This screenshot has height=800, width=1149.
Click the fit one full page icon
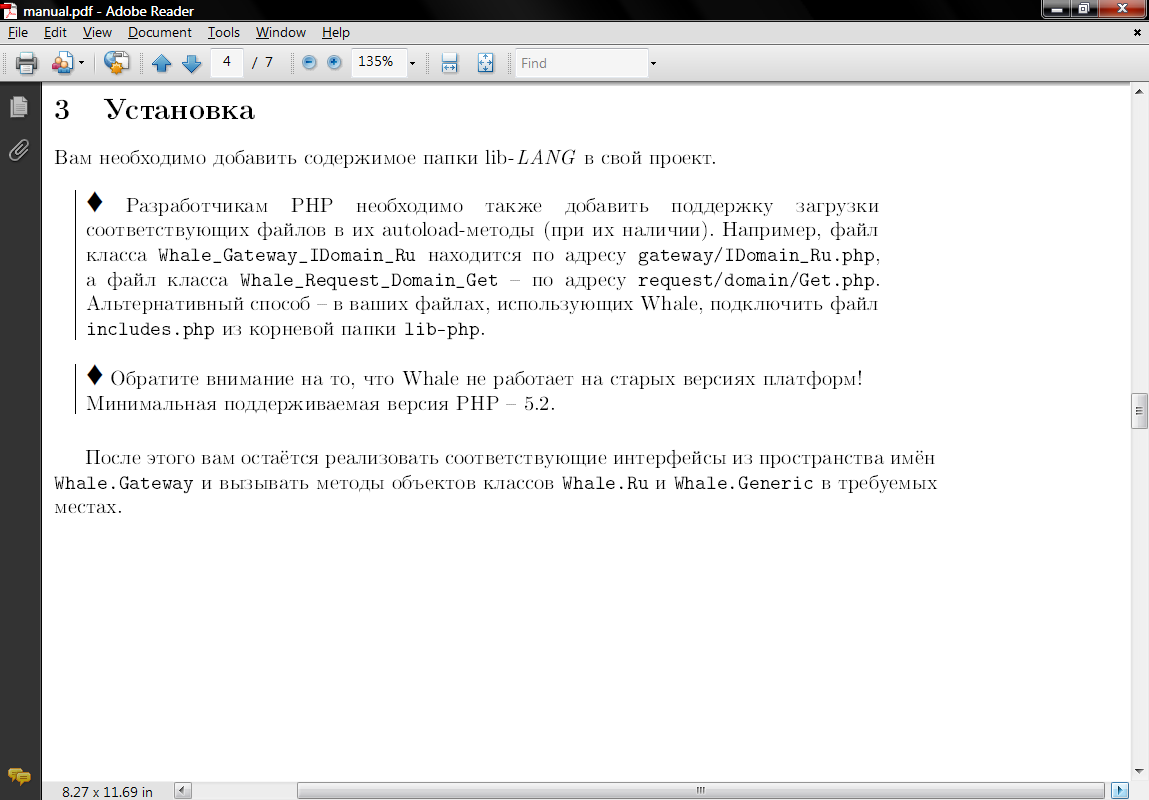tap(485, 63)
